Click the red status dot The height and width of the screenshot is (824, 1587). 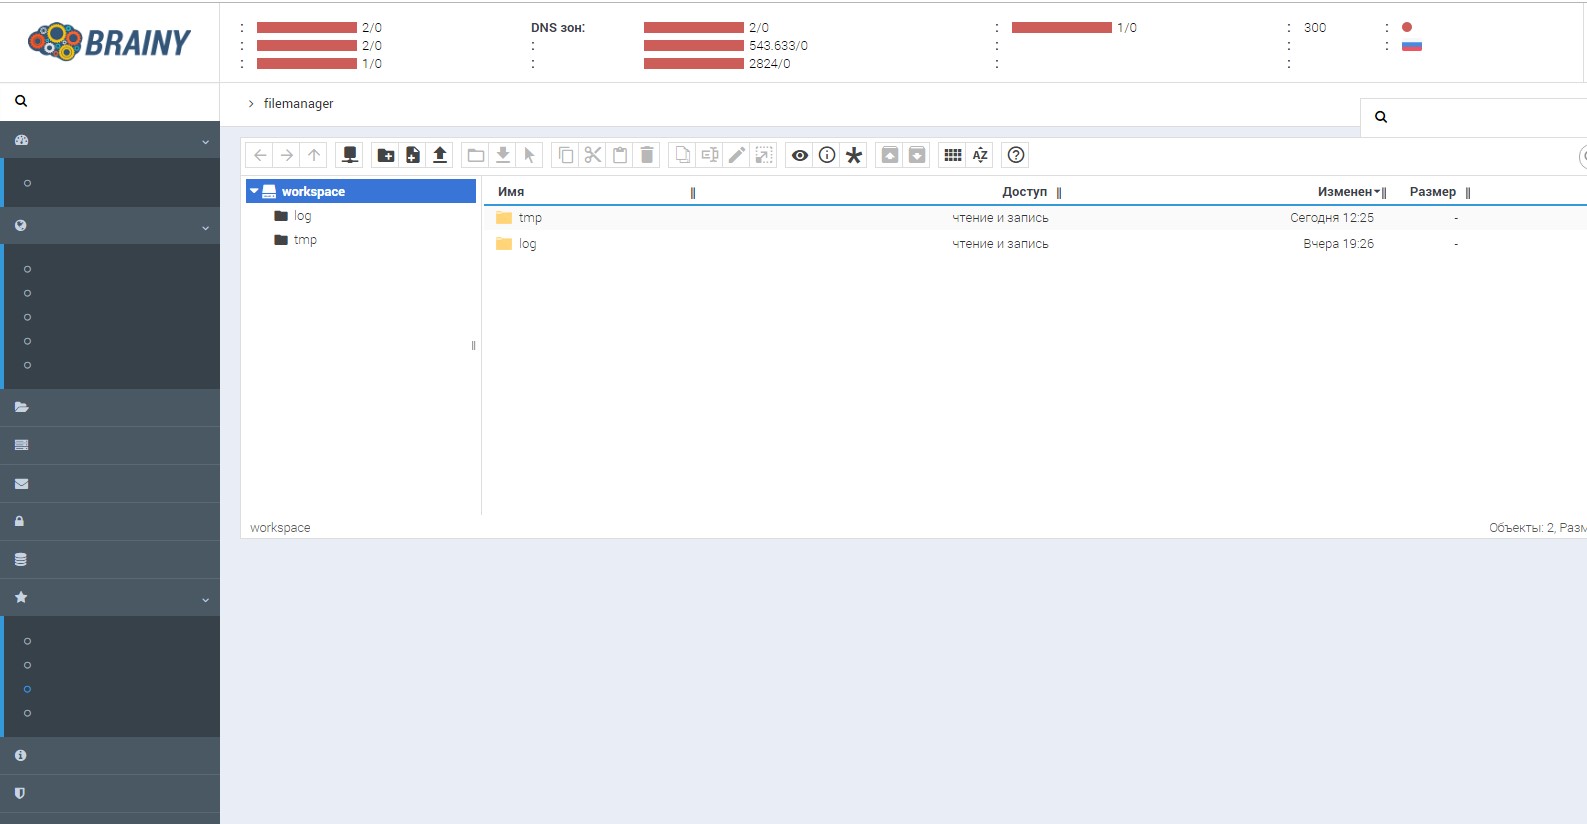coord(1407,27)
